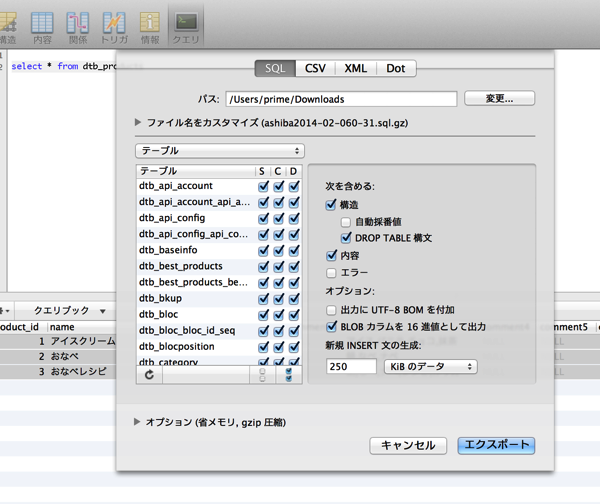Expand オプション (省メモリ, gzip 圧縮) section
Viewport: 600px width, 504px height.
point(139,422)
